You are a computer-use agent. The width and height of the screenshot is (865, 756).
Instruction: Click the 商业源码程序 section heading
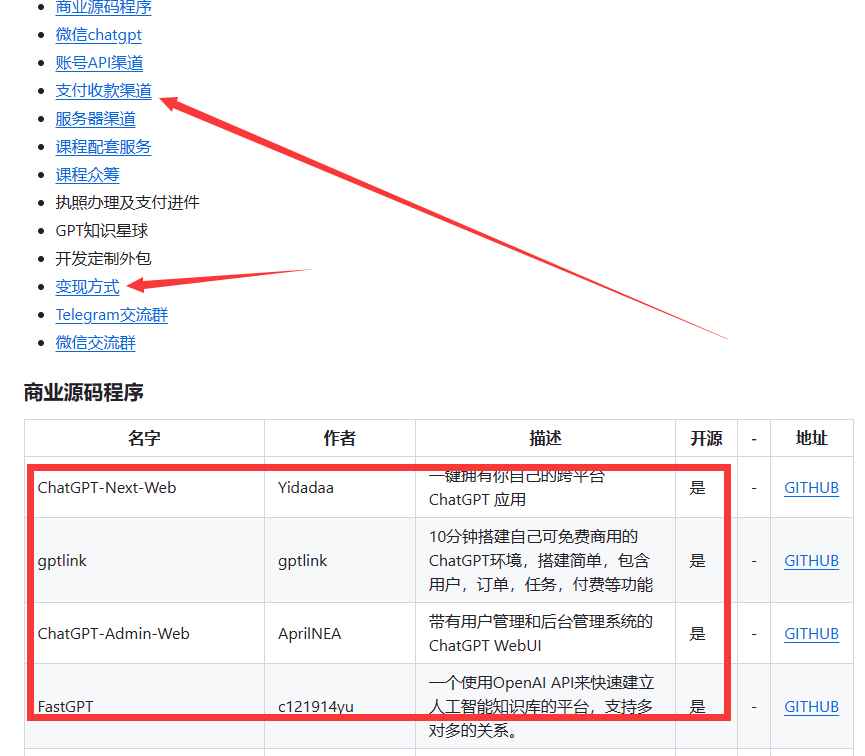pos(83,393)
